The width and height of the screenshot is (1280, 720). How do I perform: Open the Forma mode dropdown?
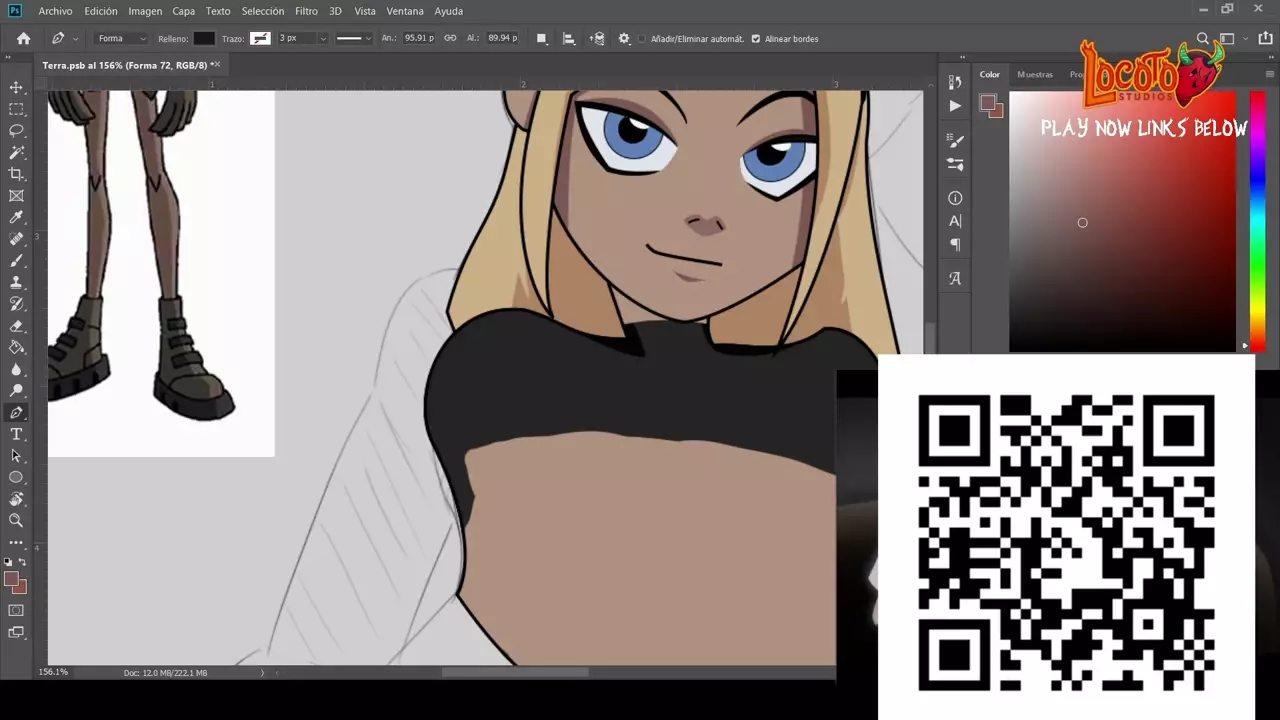click(x=121, y=39)
